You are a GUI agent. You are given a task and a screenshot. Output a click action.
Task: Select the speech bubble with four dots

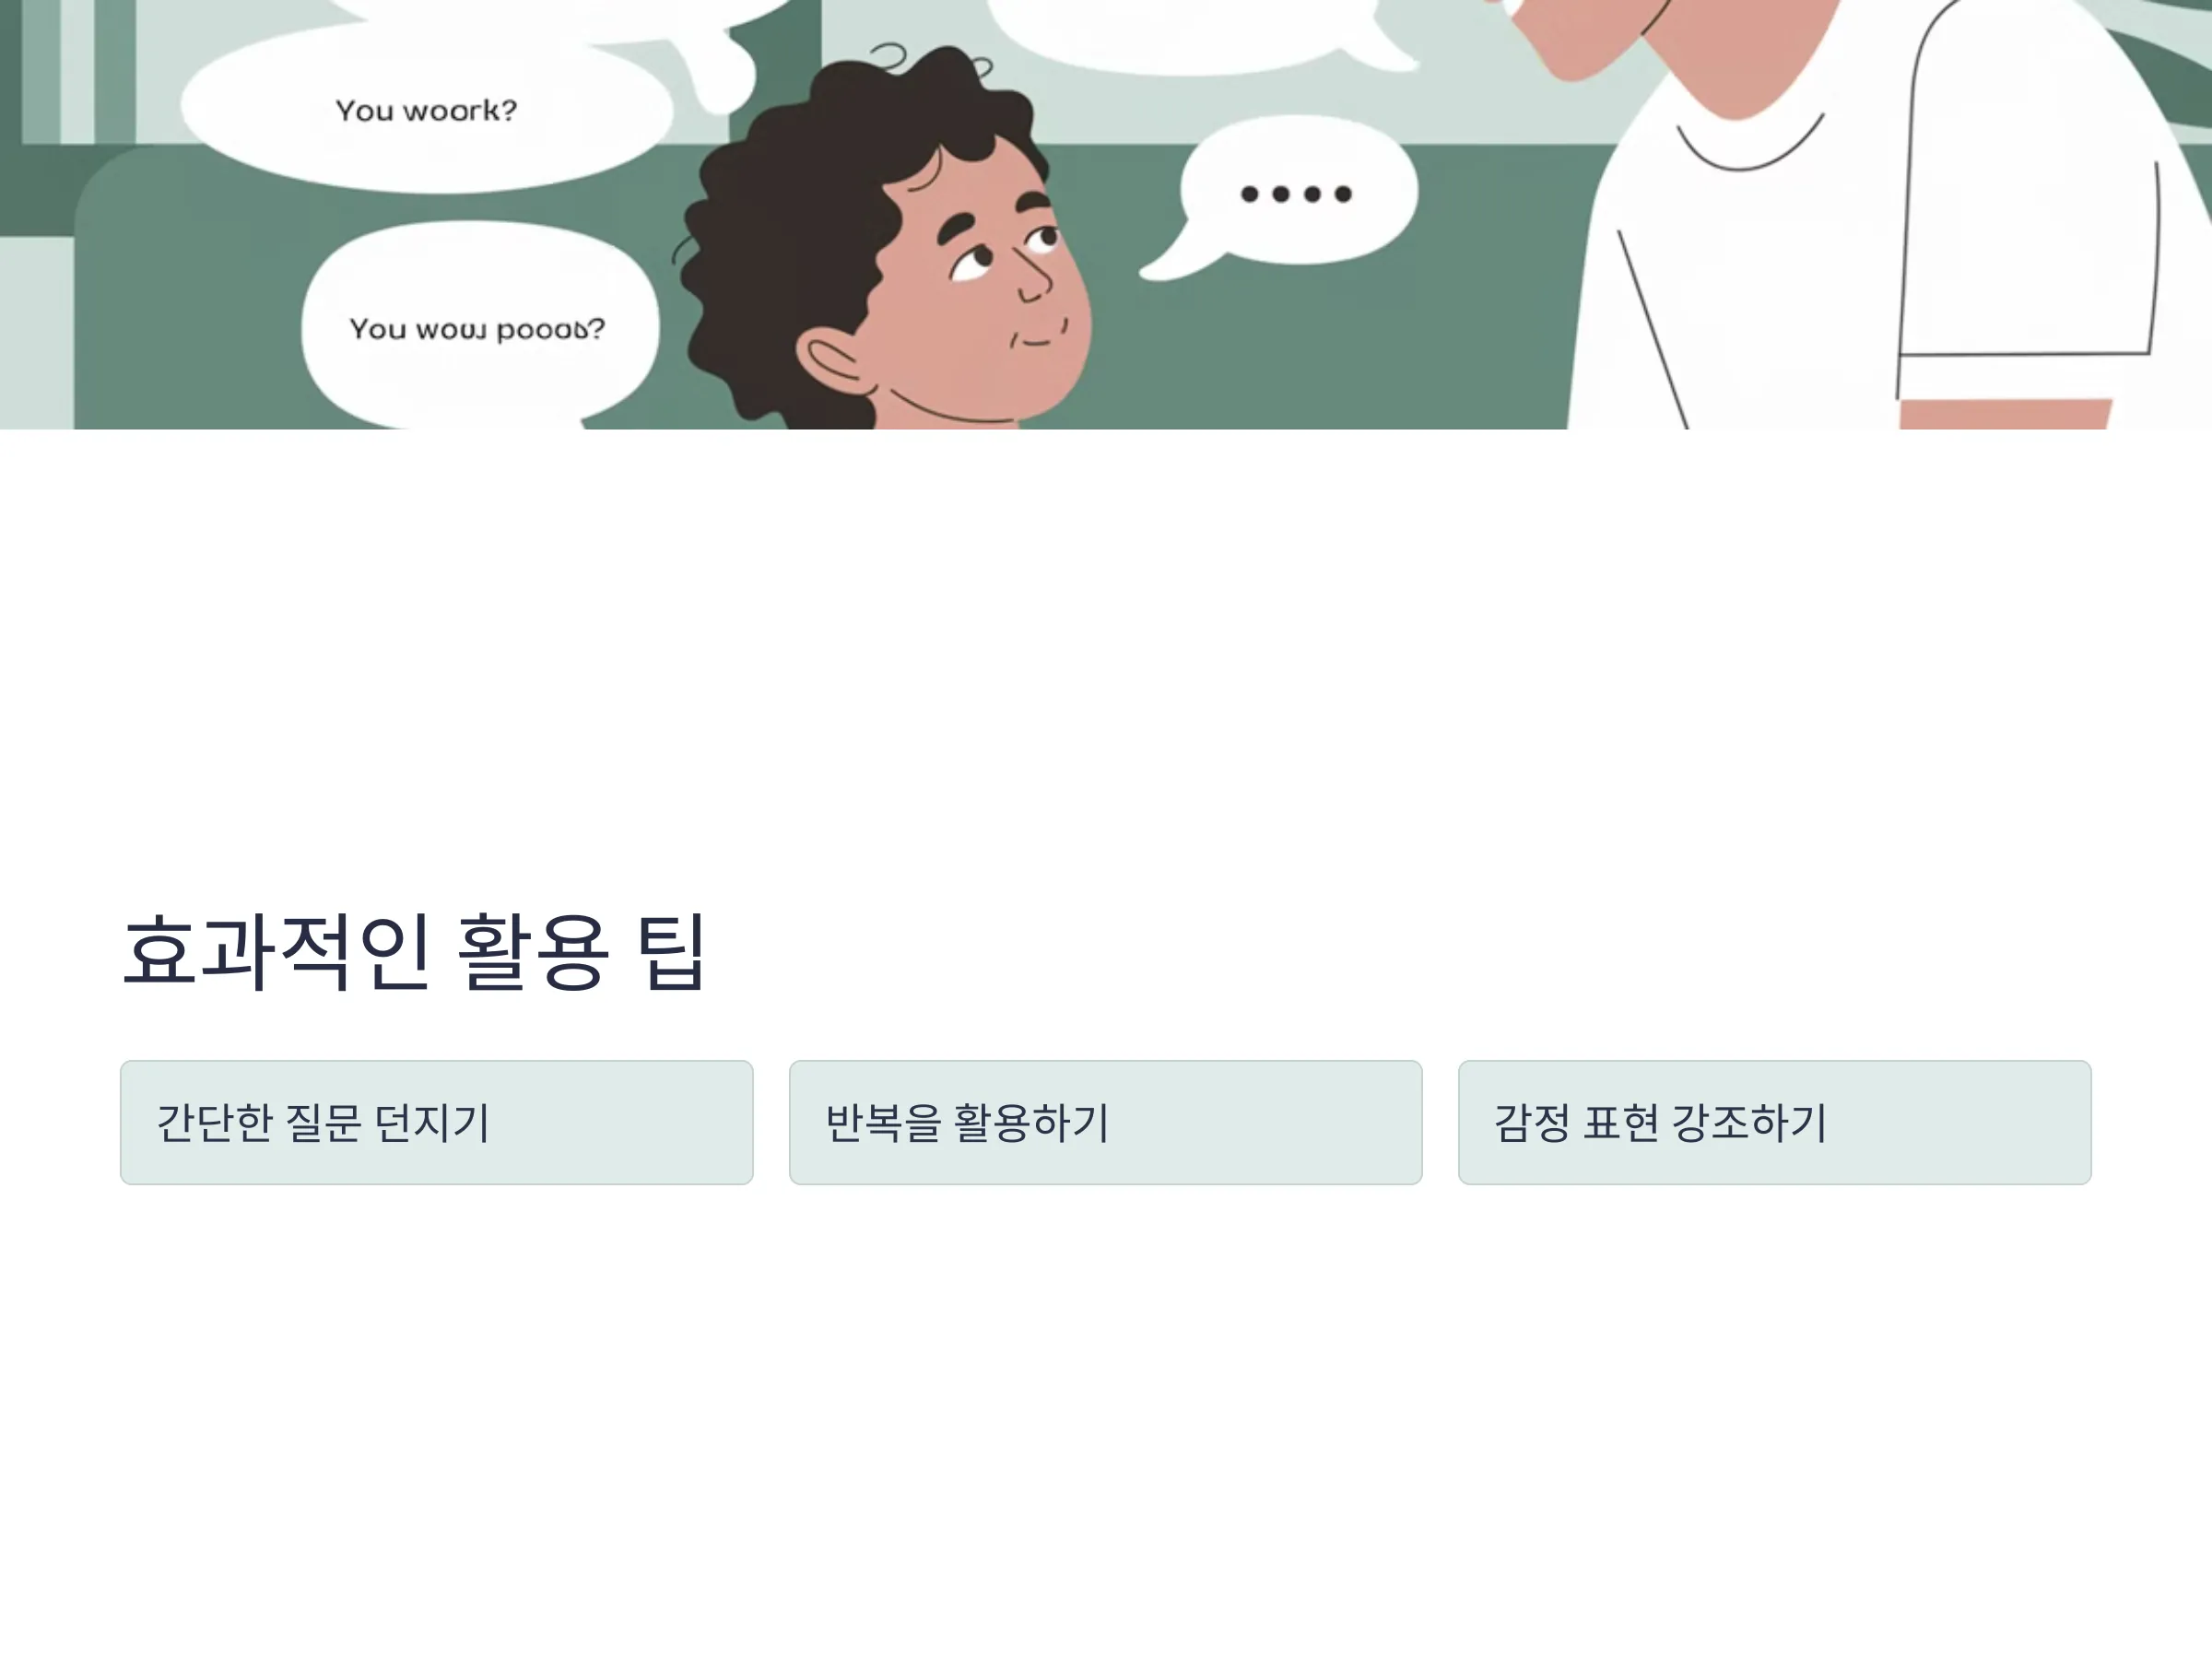coord(1290,194)
